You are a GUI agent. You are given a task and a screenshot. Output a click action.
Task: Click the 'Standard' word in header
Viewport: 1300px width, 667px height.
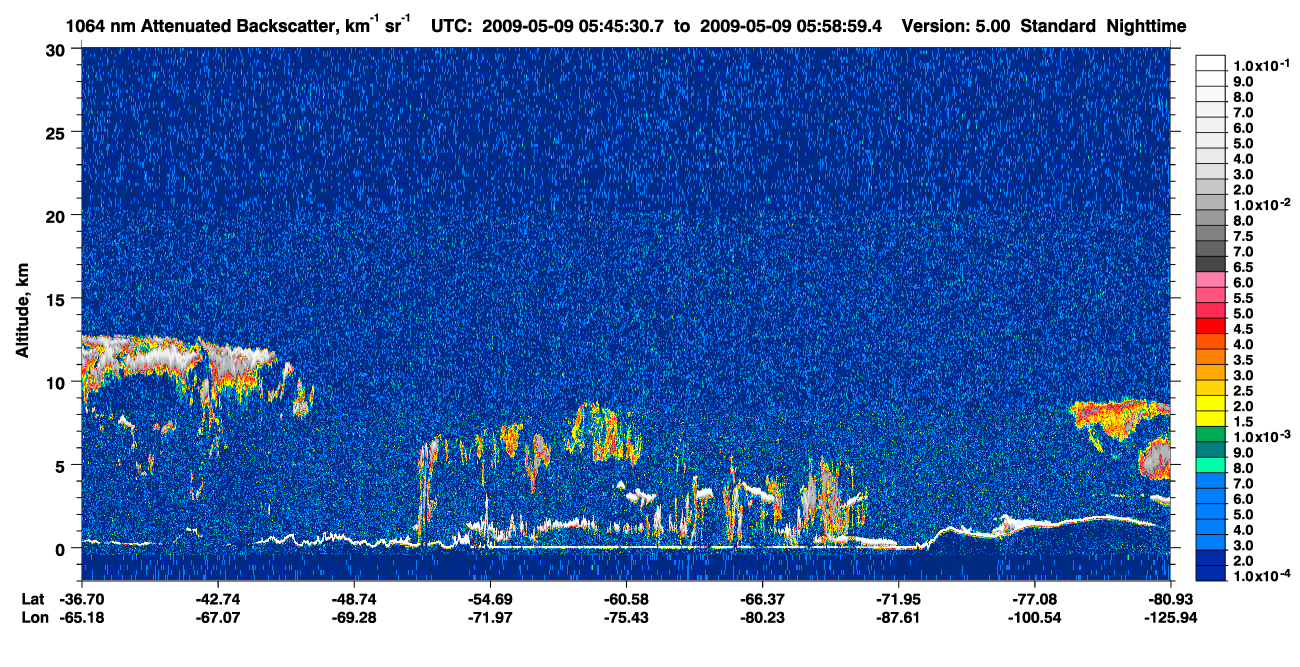point(1060,25)
